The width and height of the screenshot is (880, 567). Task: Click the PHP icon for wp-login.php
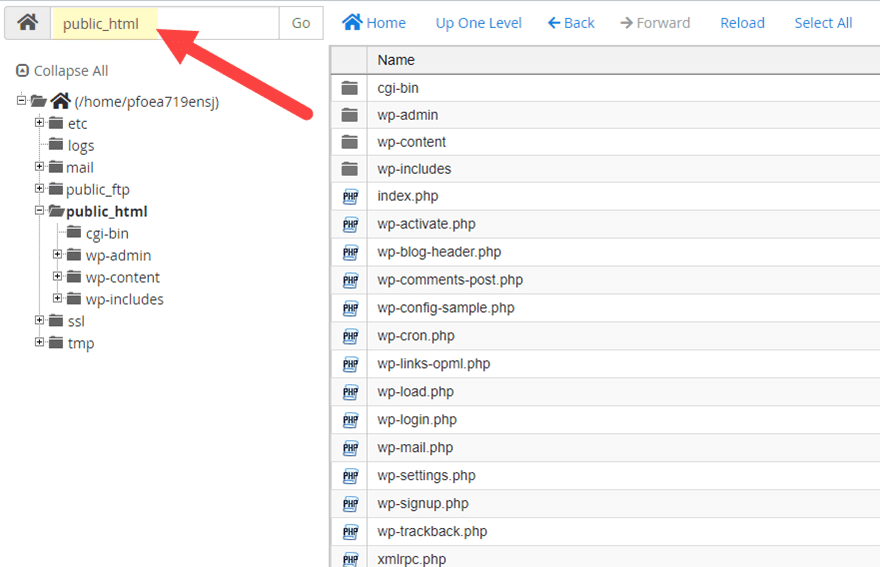coord(350,420)
